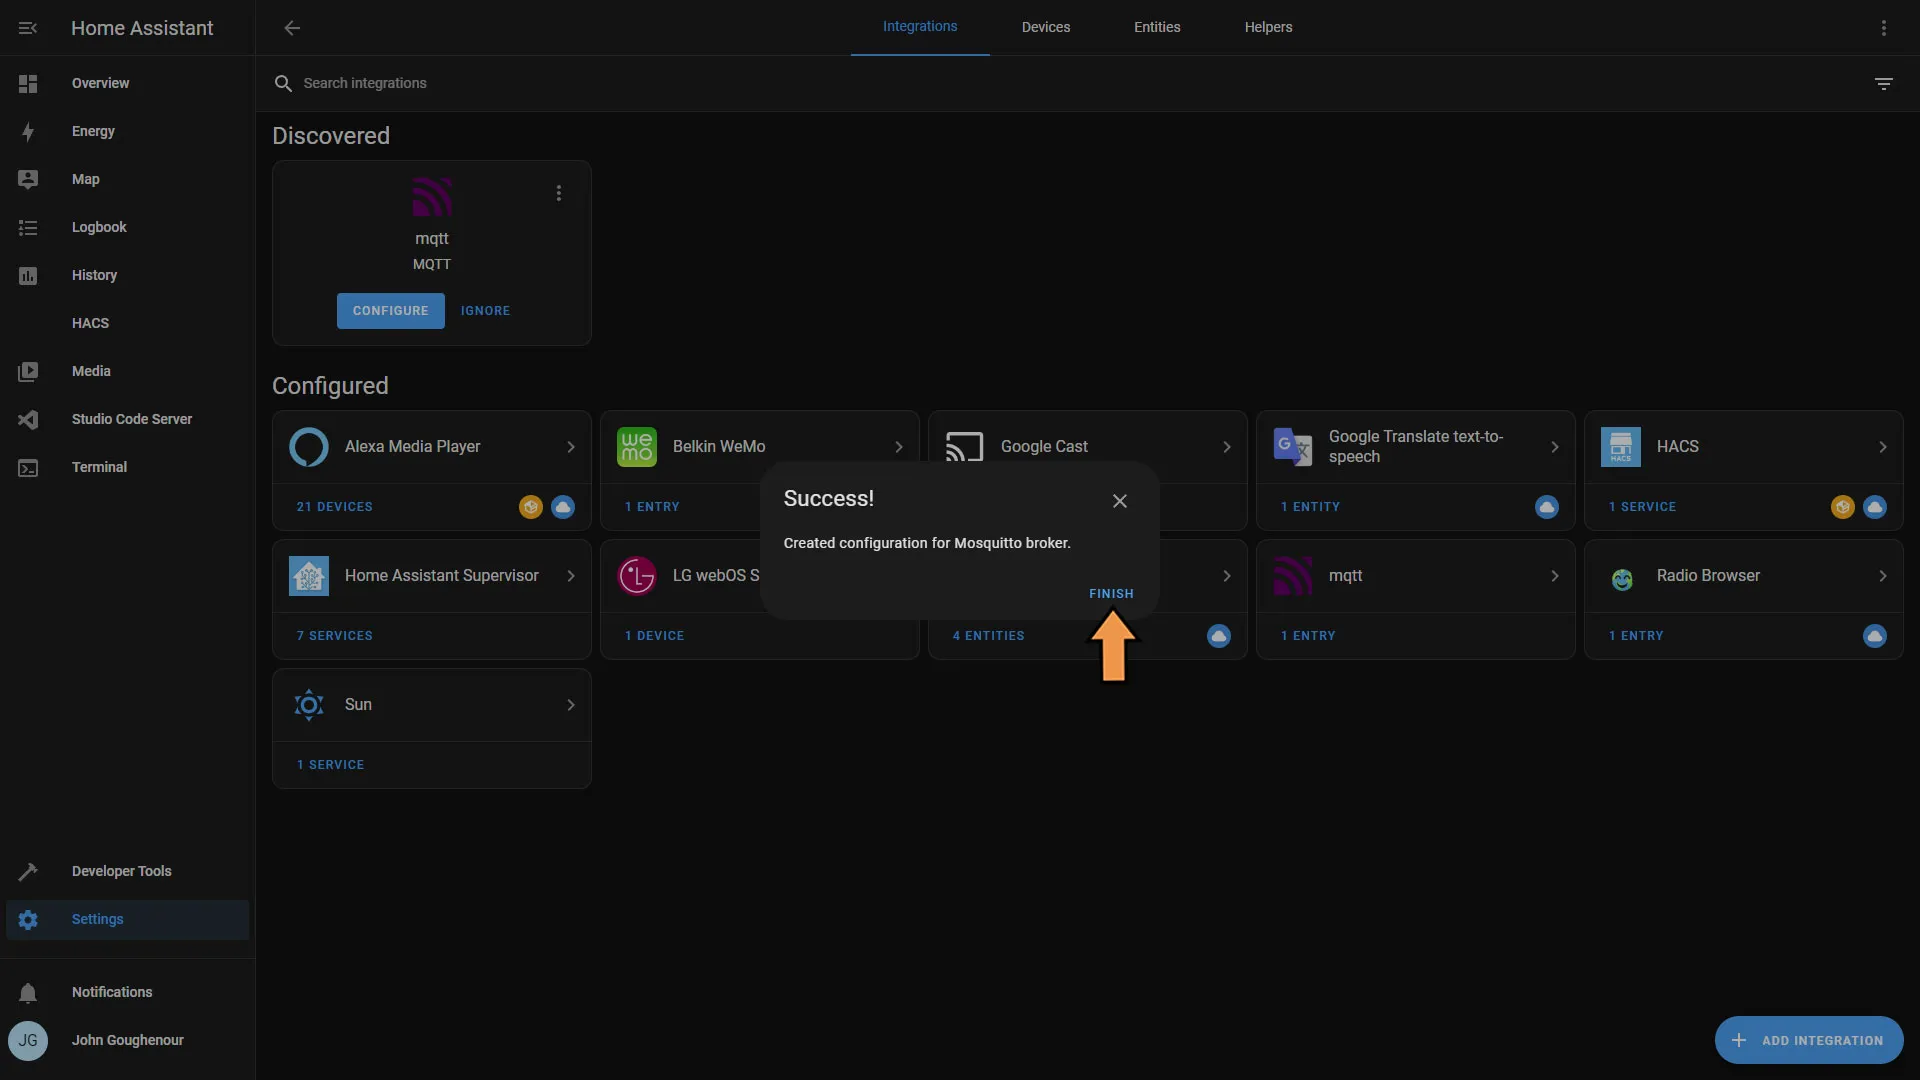Open the Notifications bell icon
This screenshot has width=1920, height=1080.
[x=28, y=993]
